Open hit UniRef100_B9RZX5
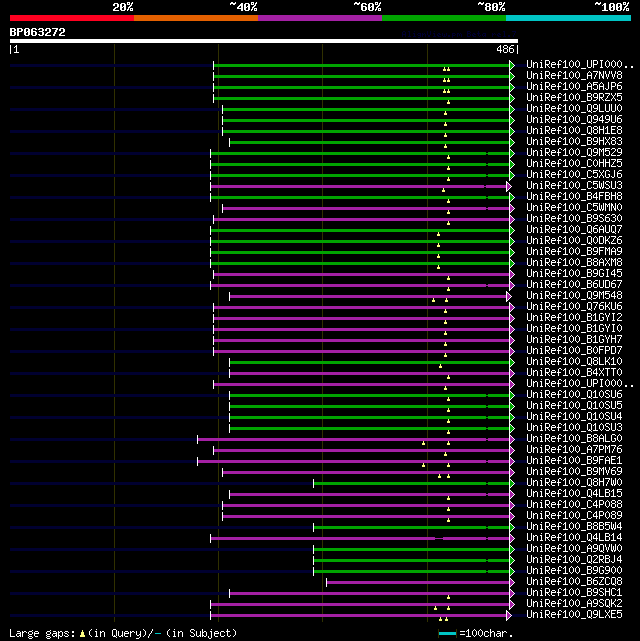Viewport: 640px width, 641px height. click(x=574, y=98)
